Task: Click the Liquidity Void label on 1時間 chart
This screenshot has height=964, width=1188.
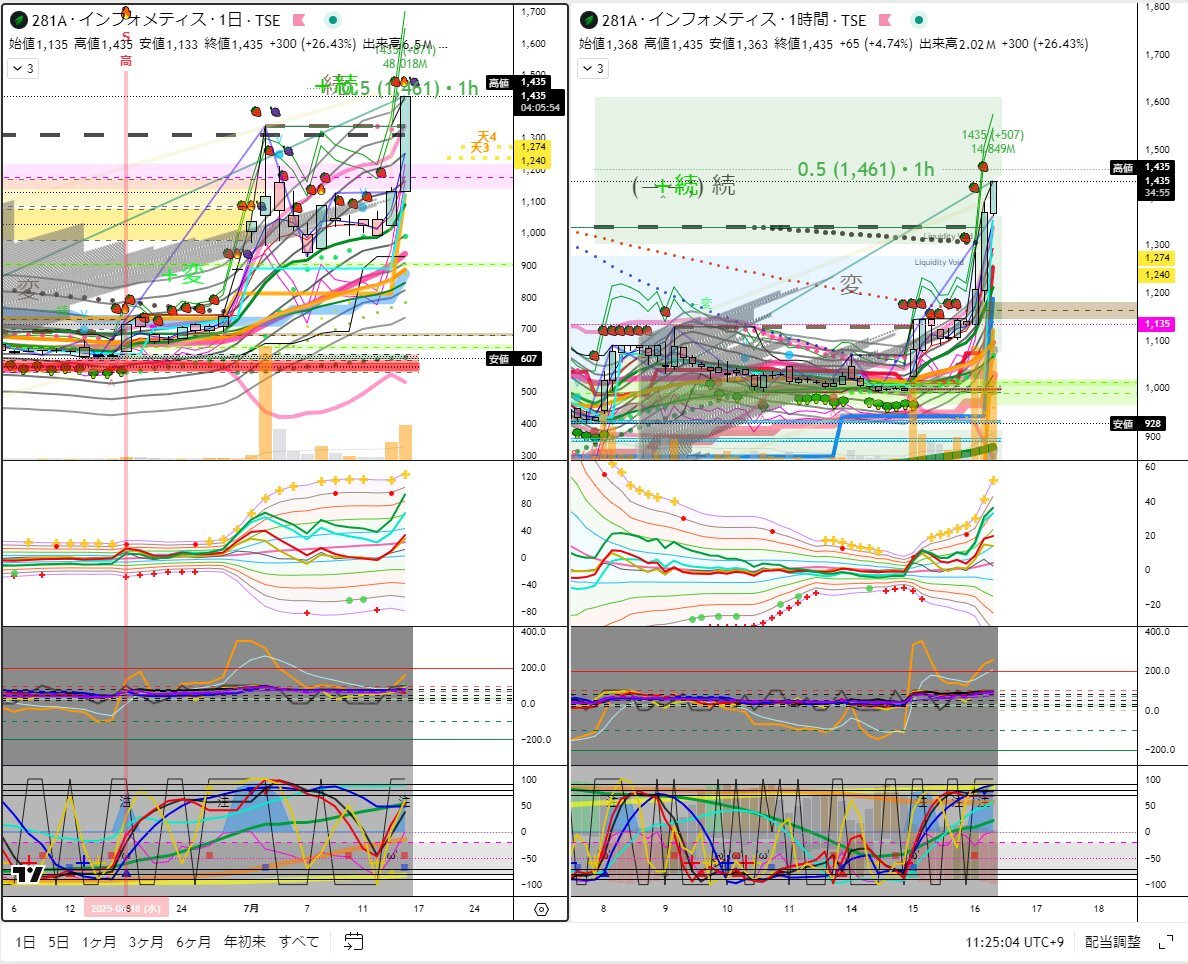Action: (x=939, y=262)
